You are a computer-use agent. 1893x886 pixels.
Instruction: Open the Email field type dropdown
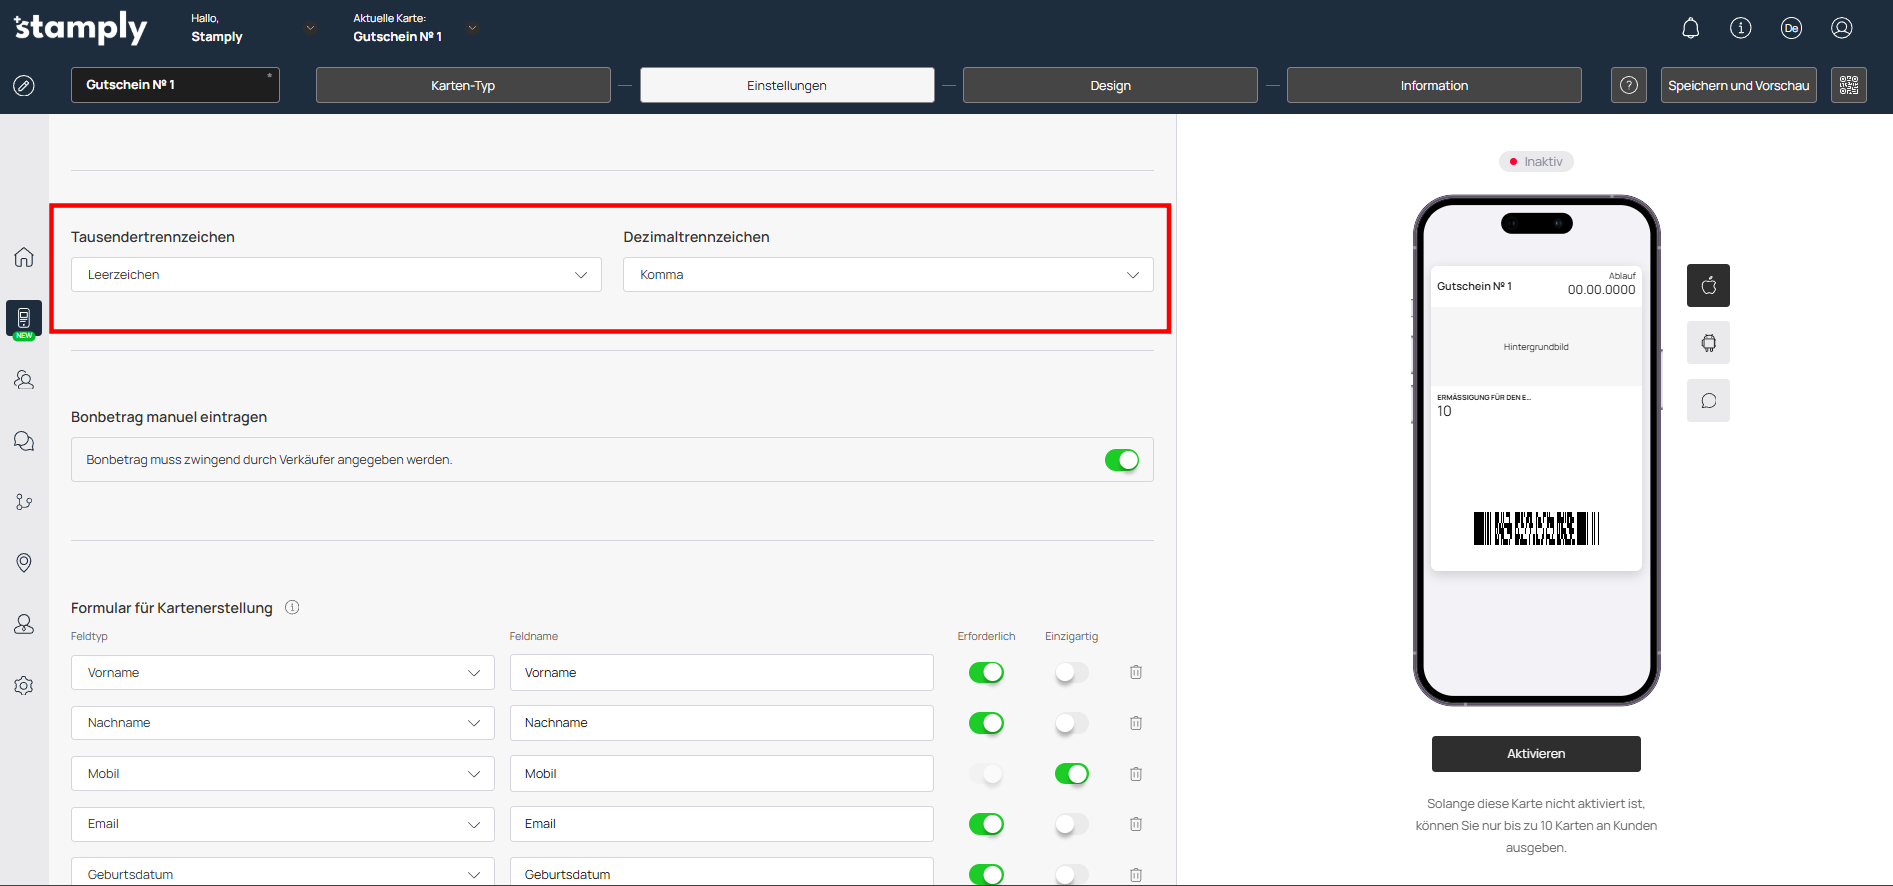pyautogui.click(x=283, y=824)
